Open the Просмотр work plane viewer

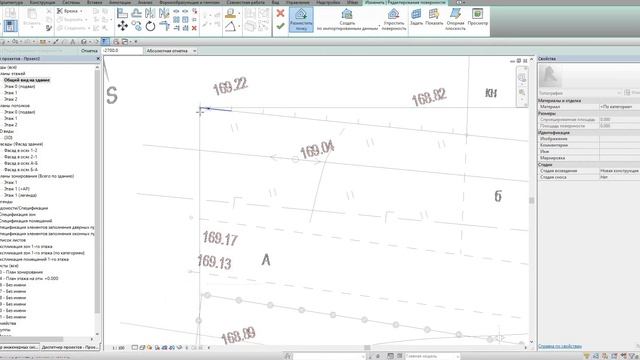[x=478, y=17]
